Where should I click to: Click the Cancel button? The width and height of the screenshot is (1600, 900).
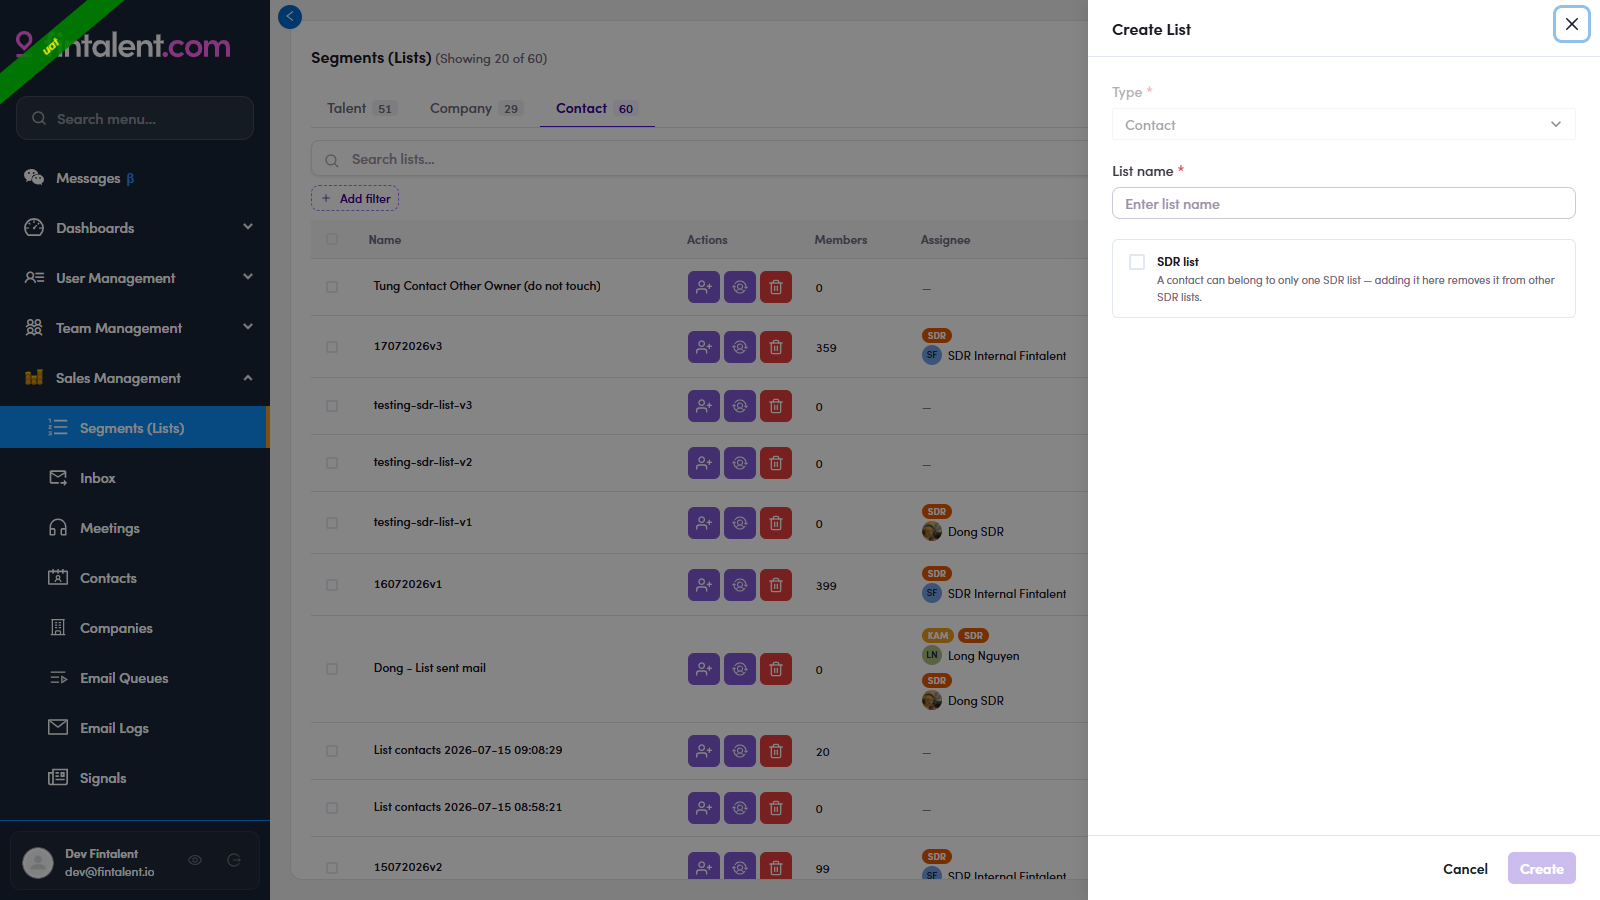(1465, 869)
